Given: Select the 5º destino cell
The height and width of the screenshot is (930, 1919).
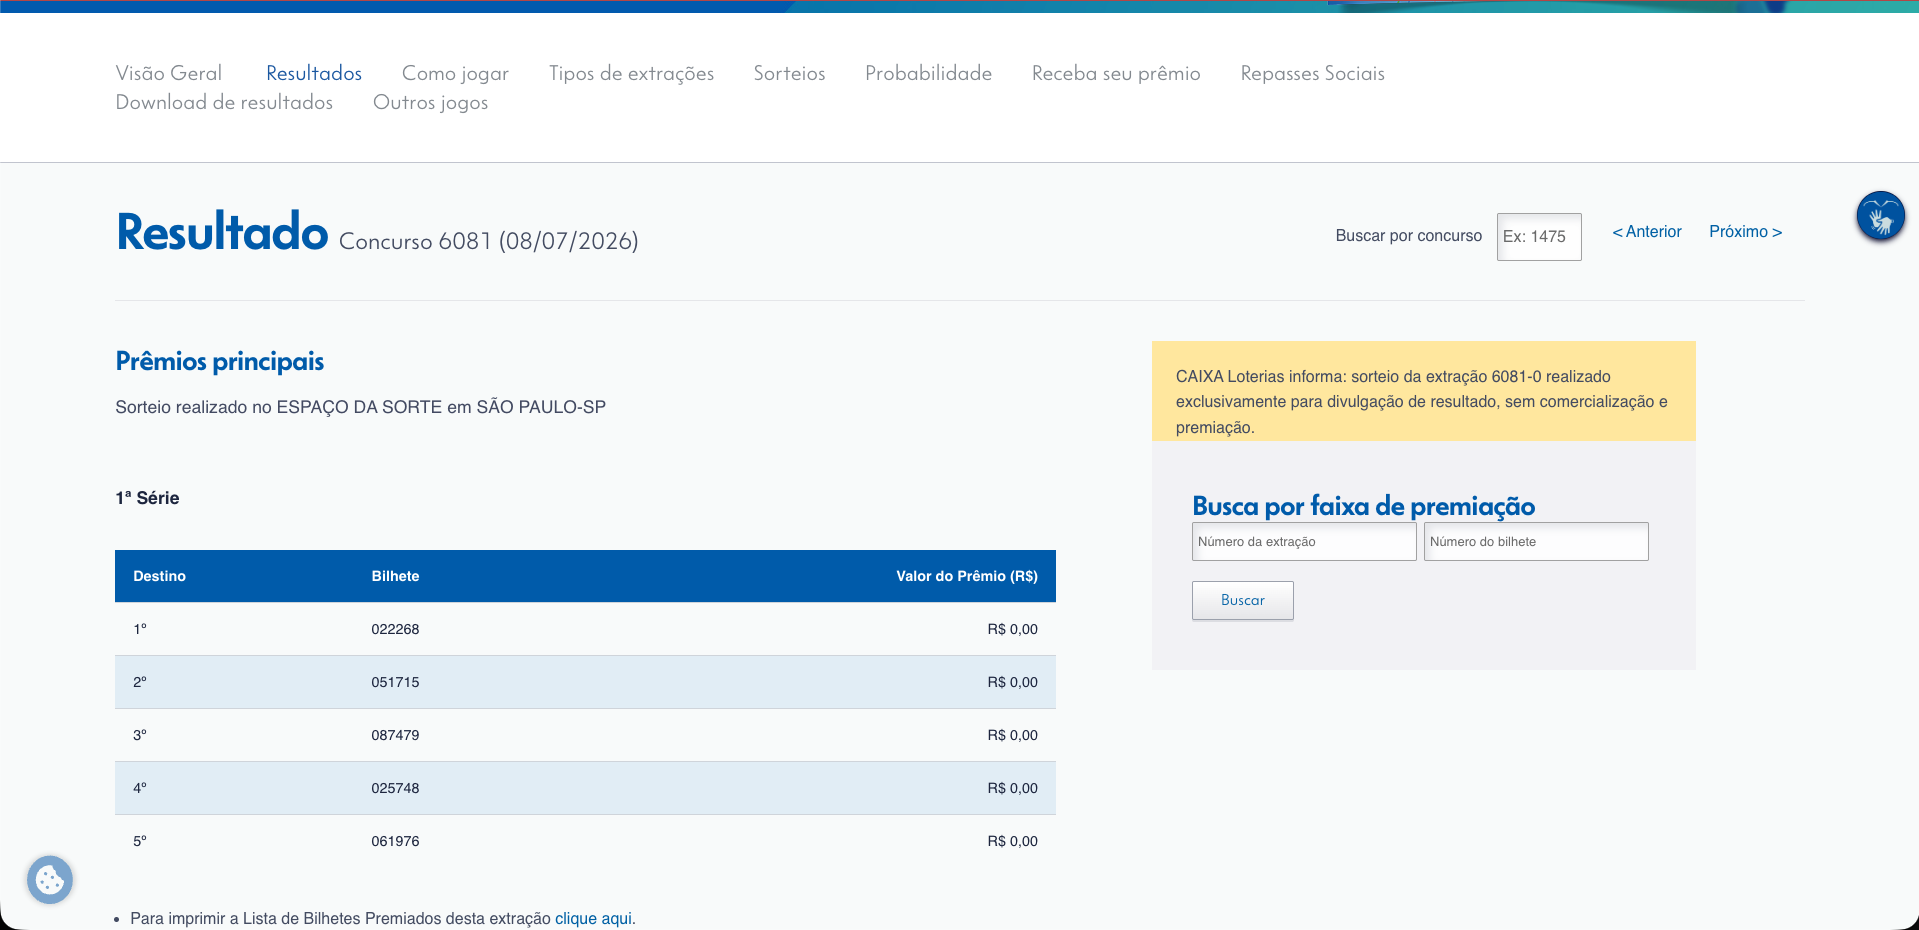Looking at the screenshot, I should click(140, 841).
